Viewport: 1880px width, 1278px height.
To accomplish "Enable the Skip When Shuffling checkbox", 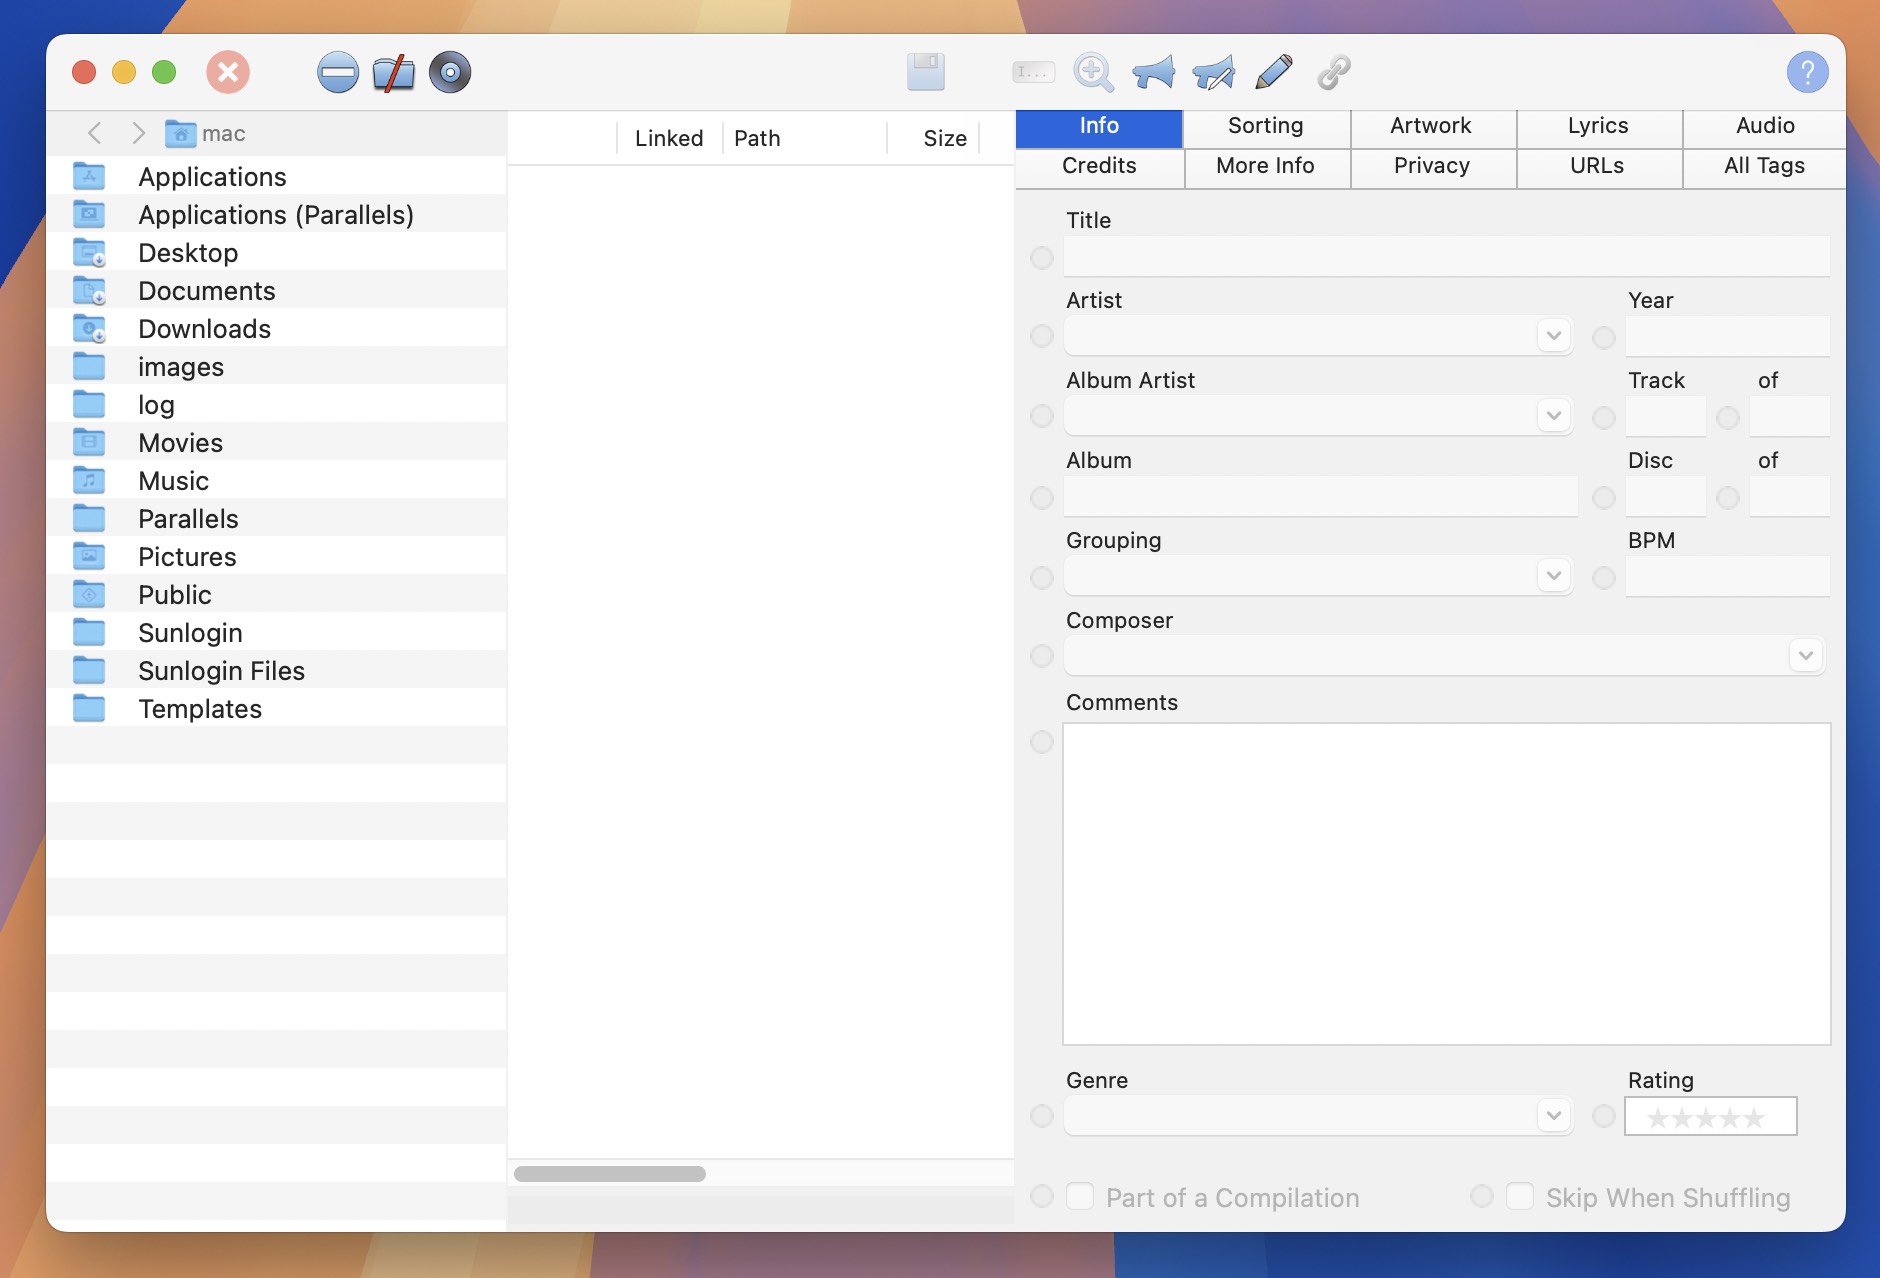I will 1521,1196.
